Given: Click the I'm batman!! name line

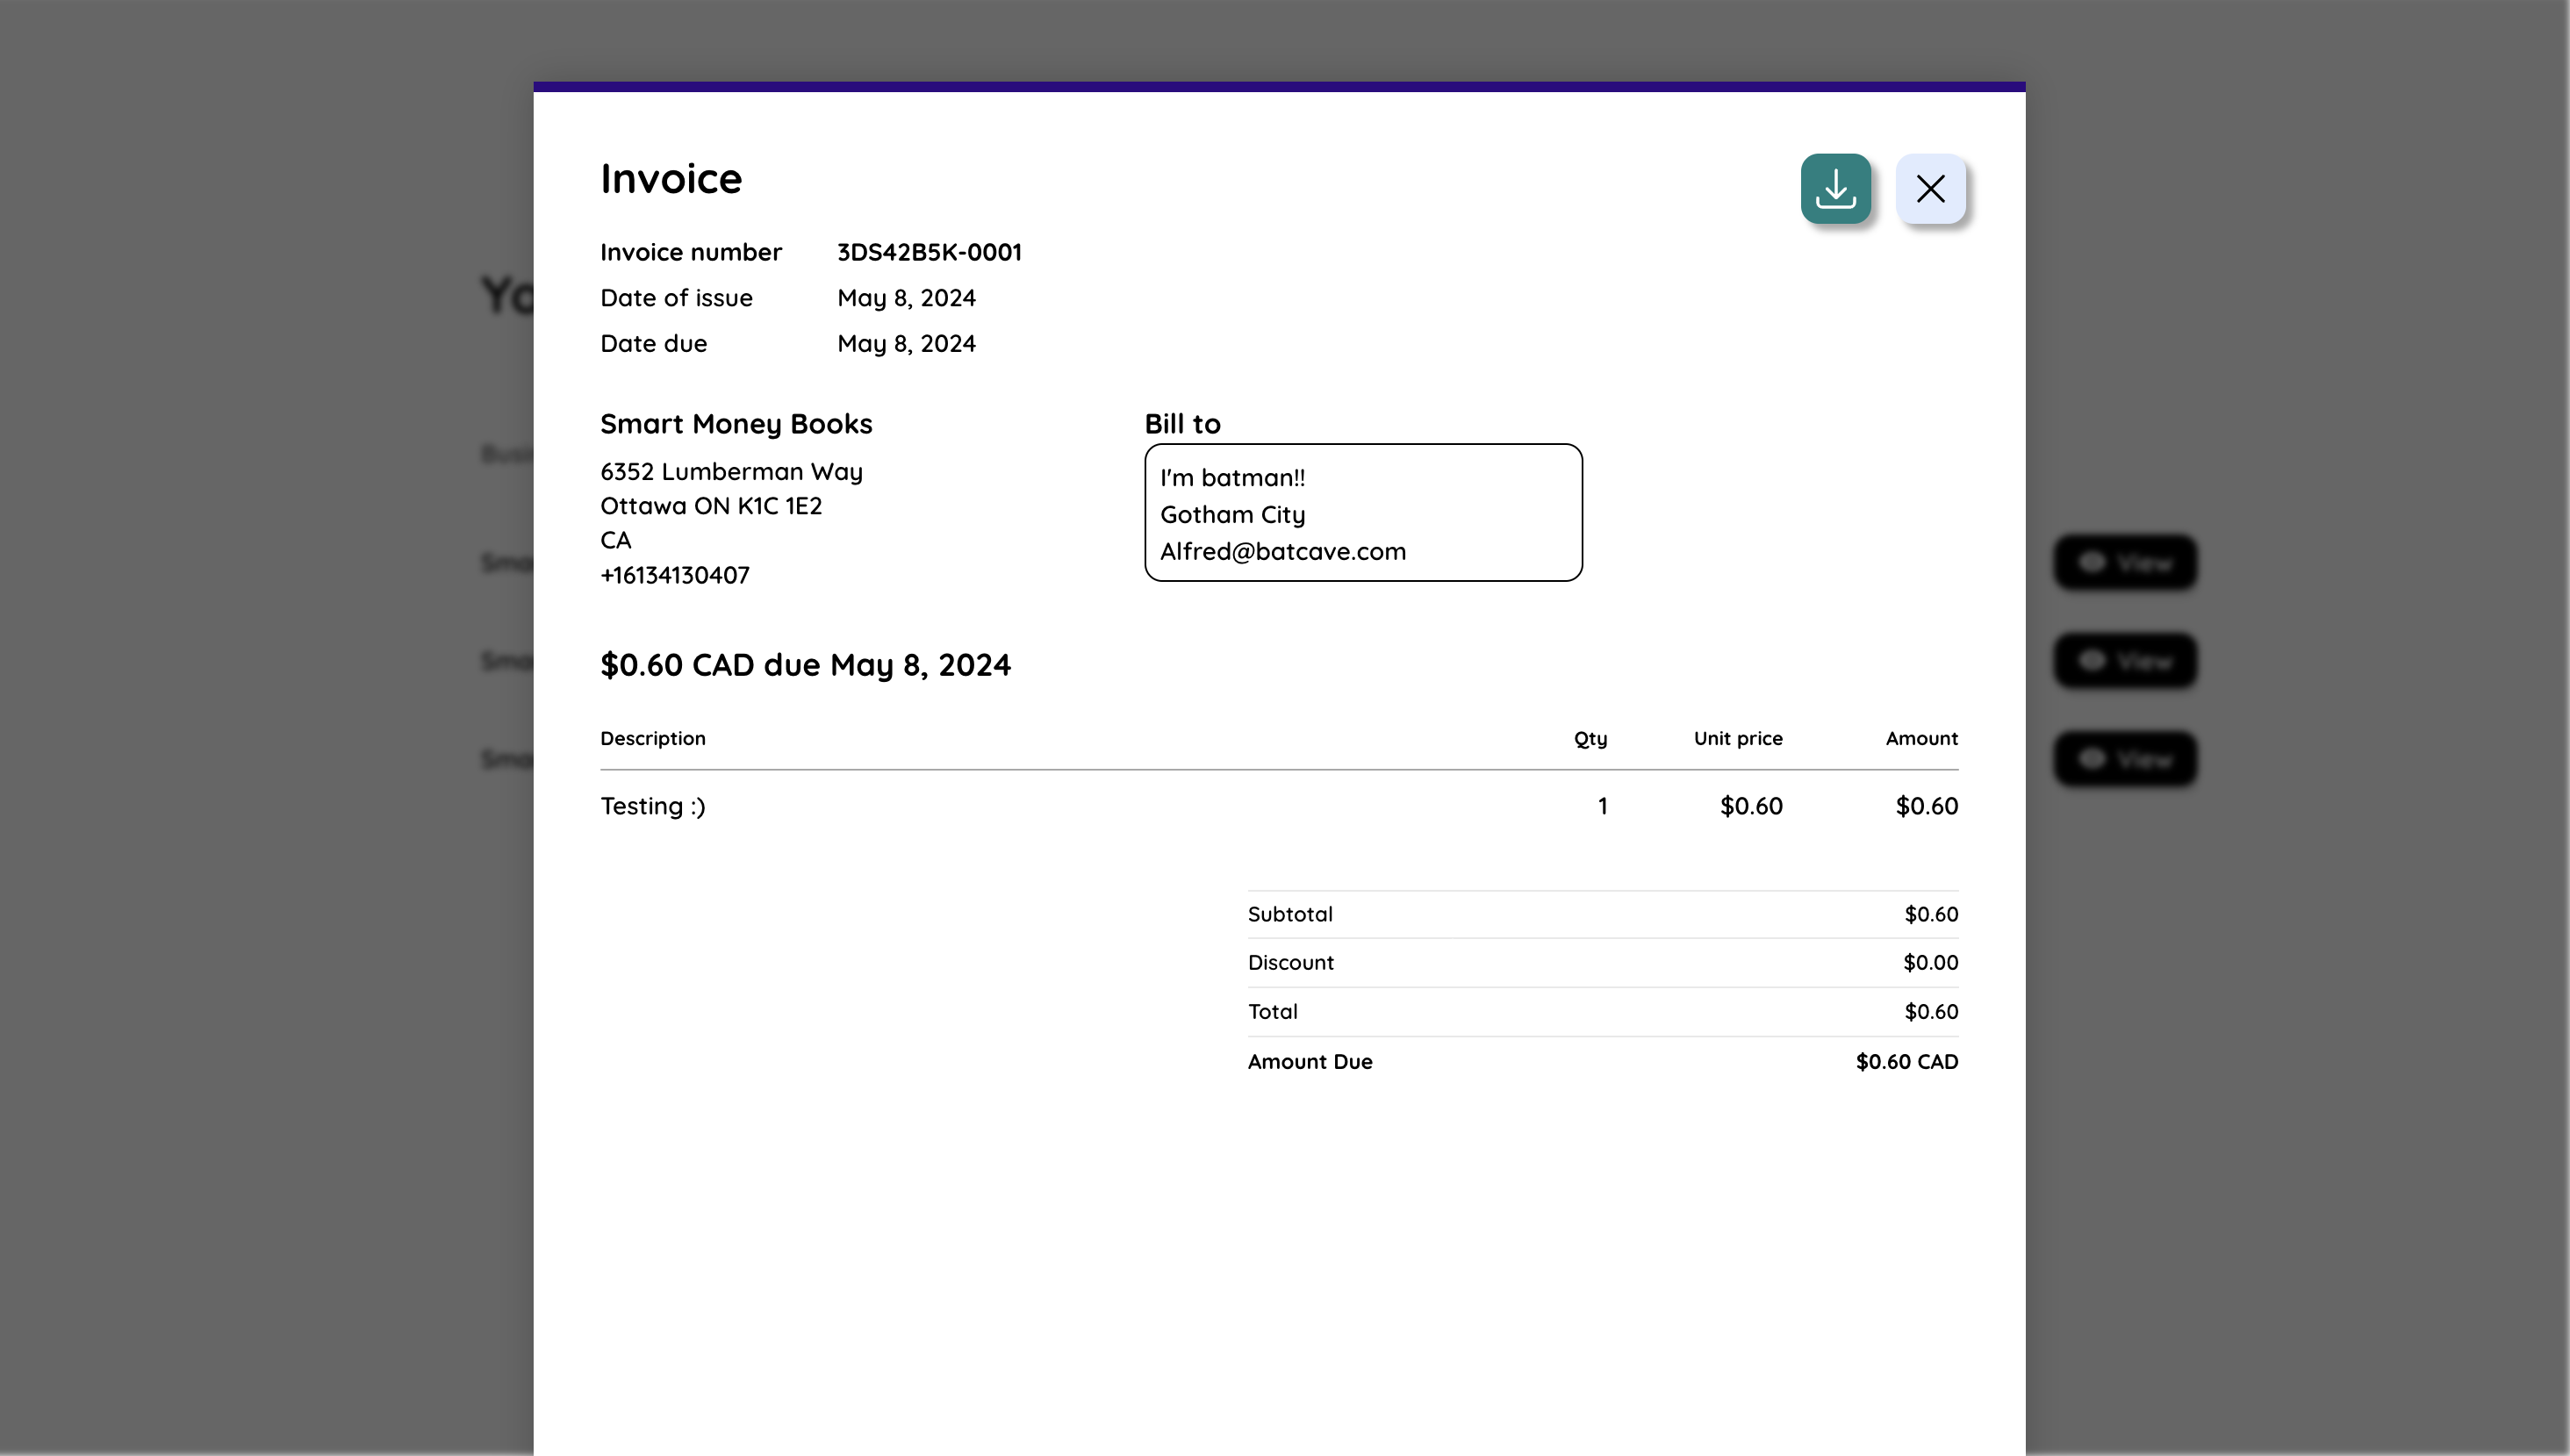Looking at the screenshot, I should coord(1232,478).
